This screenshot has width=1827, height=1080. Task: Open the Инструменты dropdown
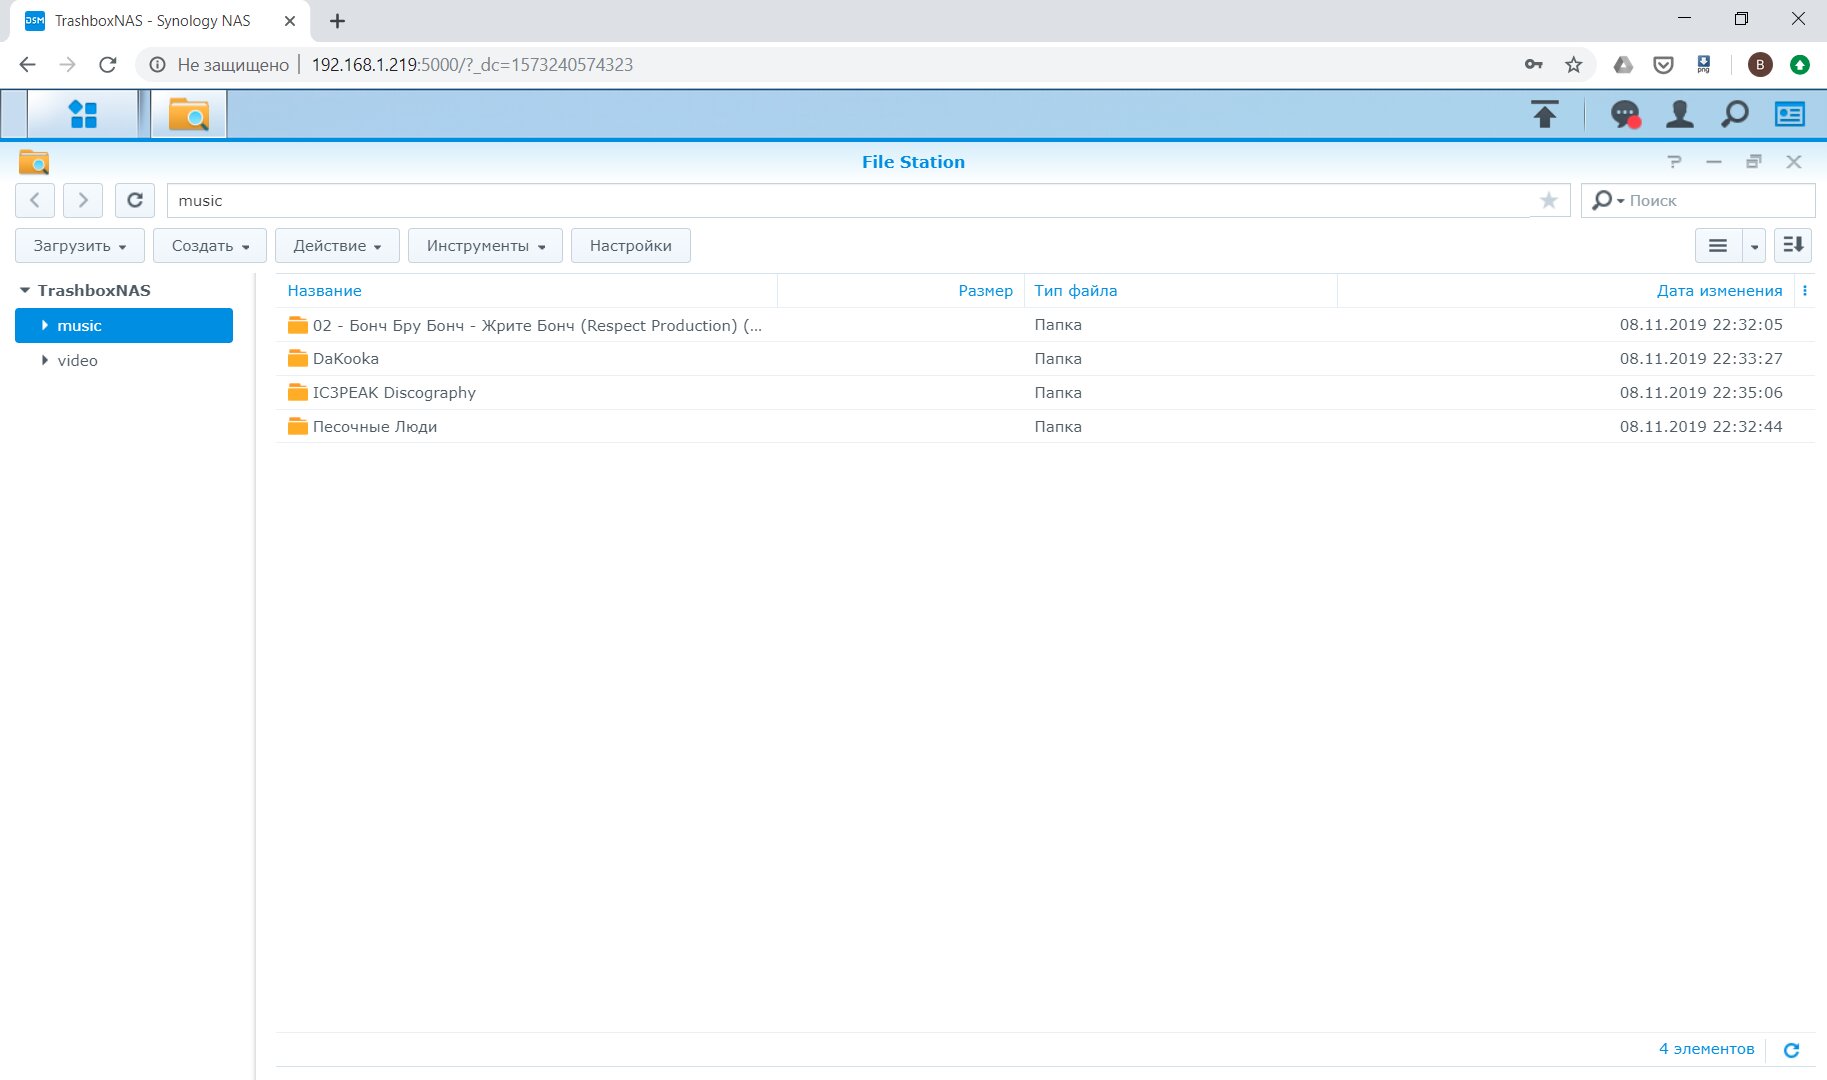485,245
